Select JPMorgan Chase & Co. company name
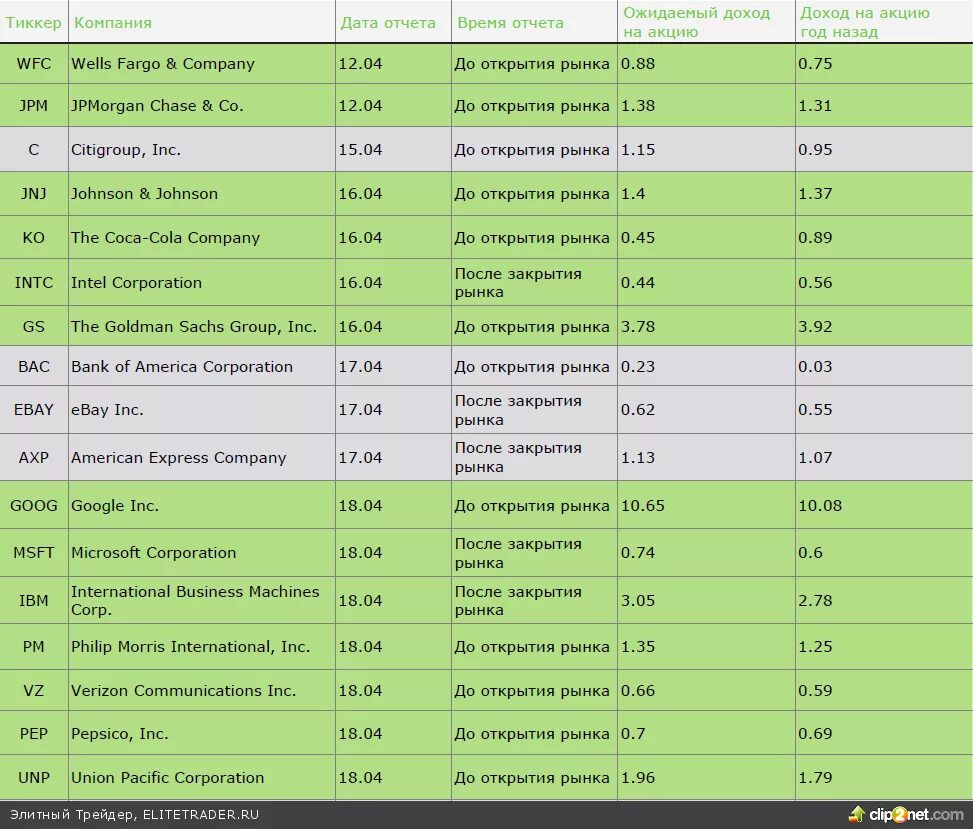 157,105
